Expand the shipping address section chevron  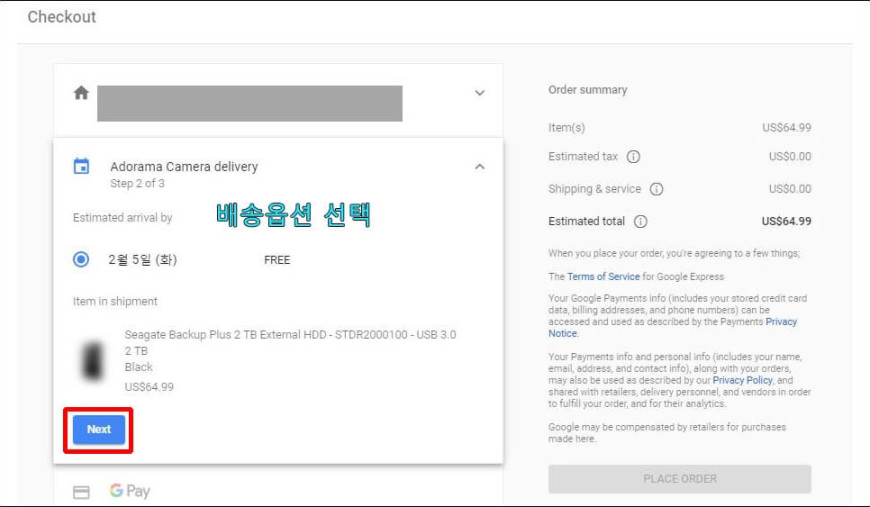coord(480,93)
